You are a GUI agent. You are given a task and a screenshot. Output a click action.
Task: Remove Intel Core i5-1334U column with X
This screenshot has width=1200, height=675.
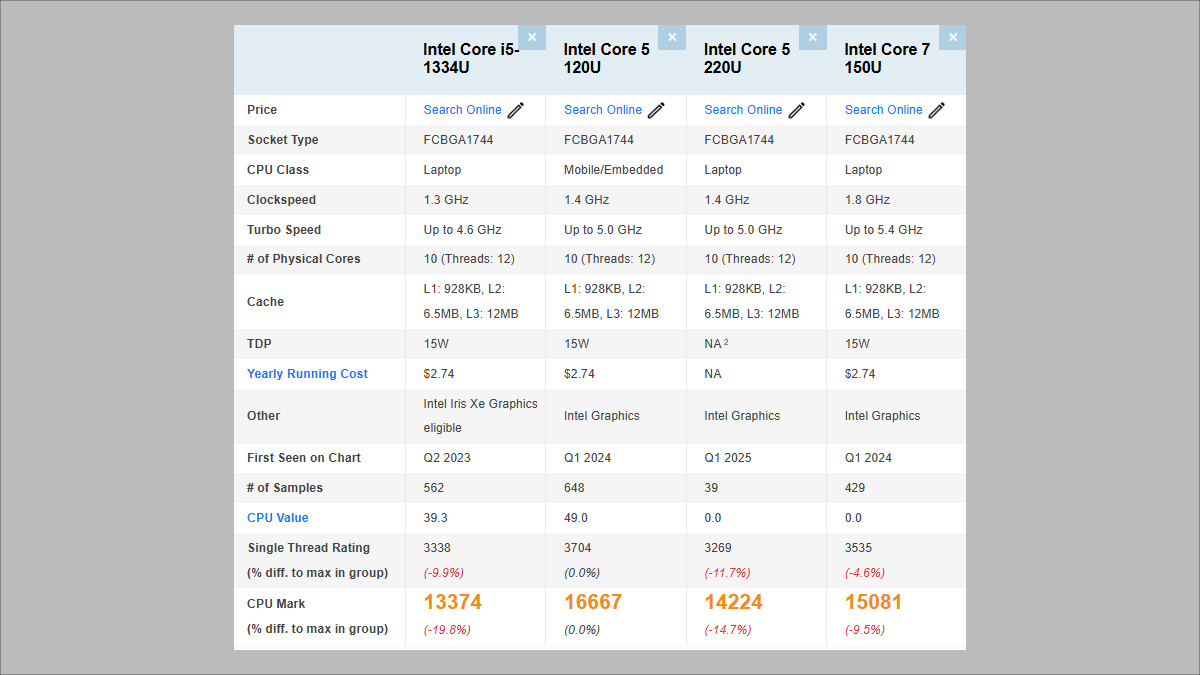coord(532,38)
